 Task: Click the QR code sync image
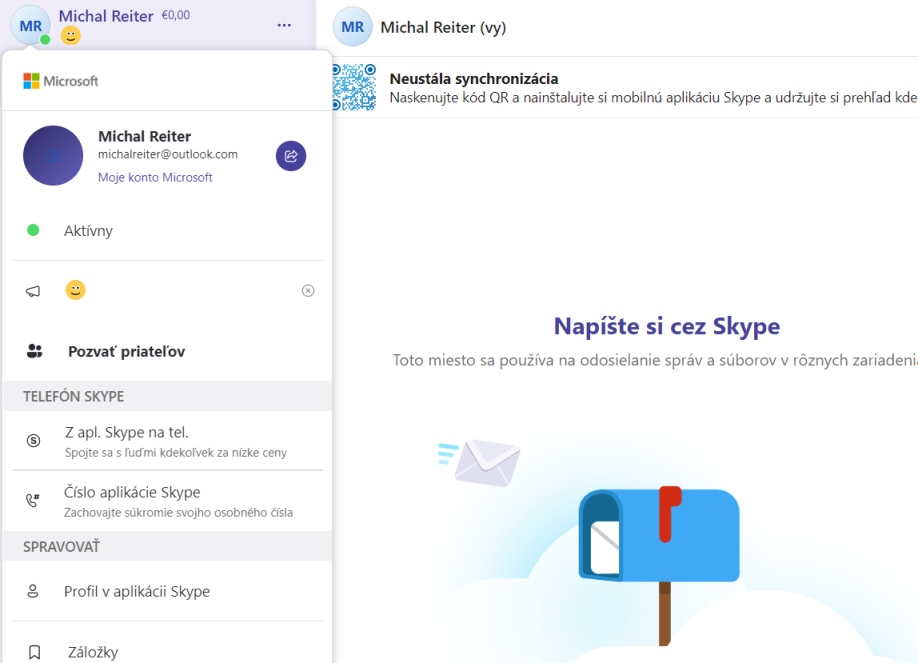[x=354, y=87]
